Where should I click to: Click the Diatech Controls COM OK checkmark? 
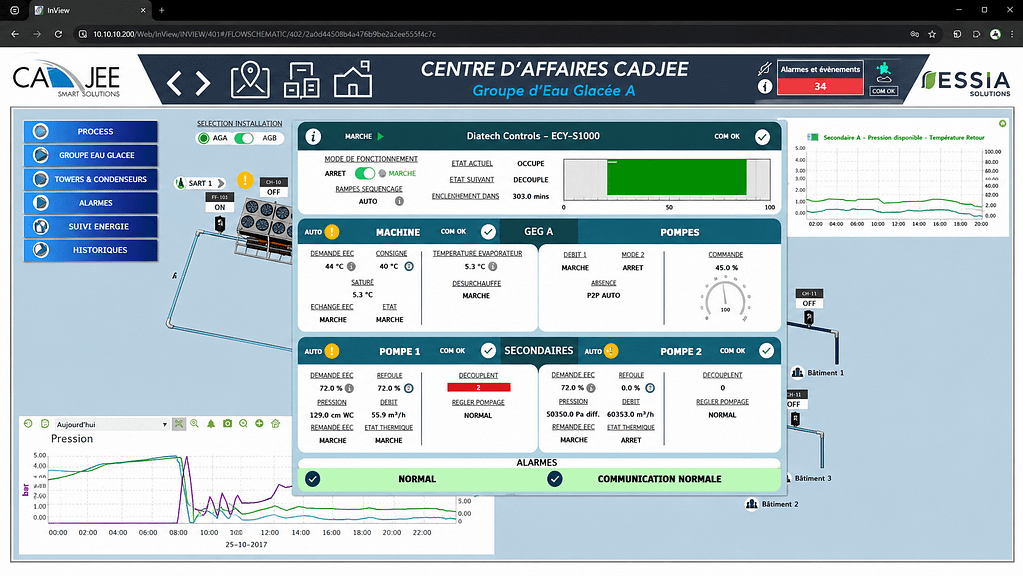762,137
